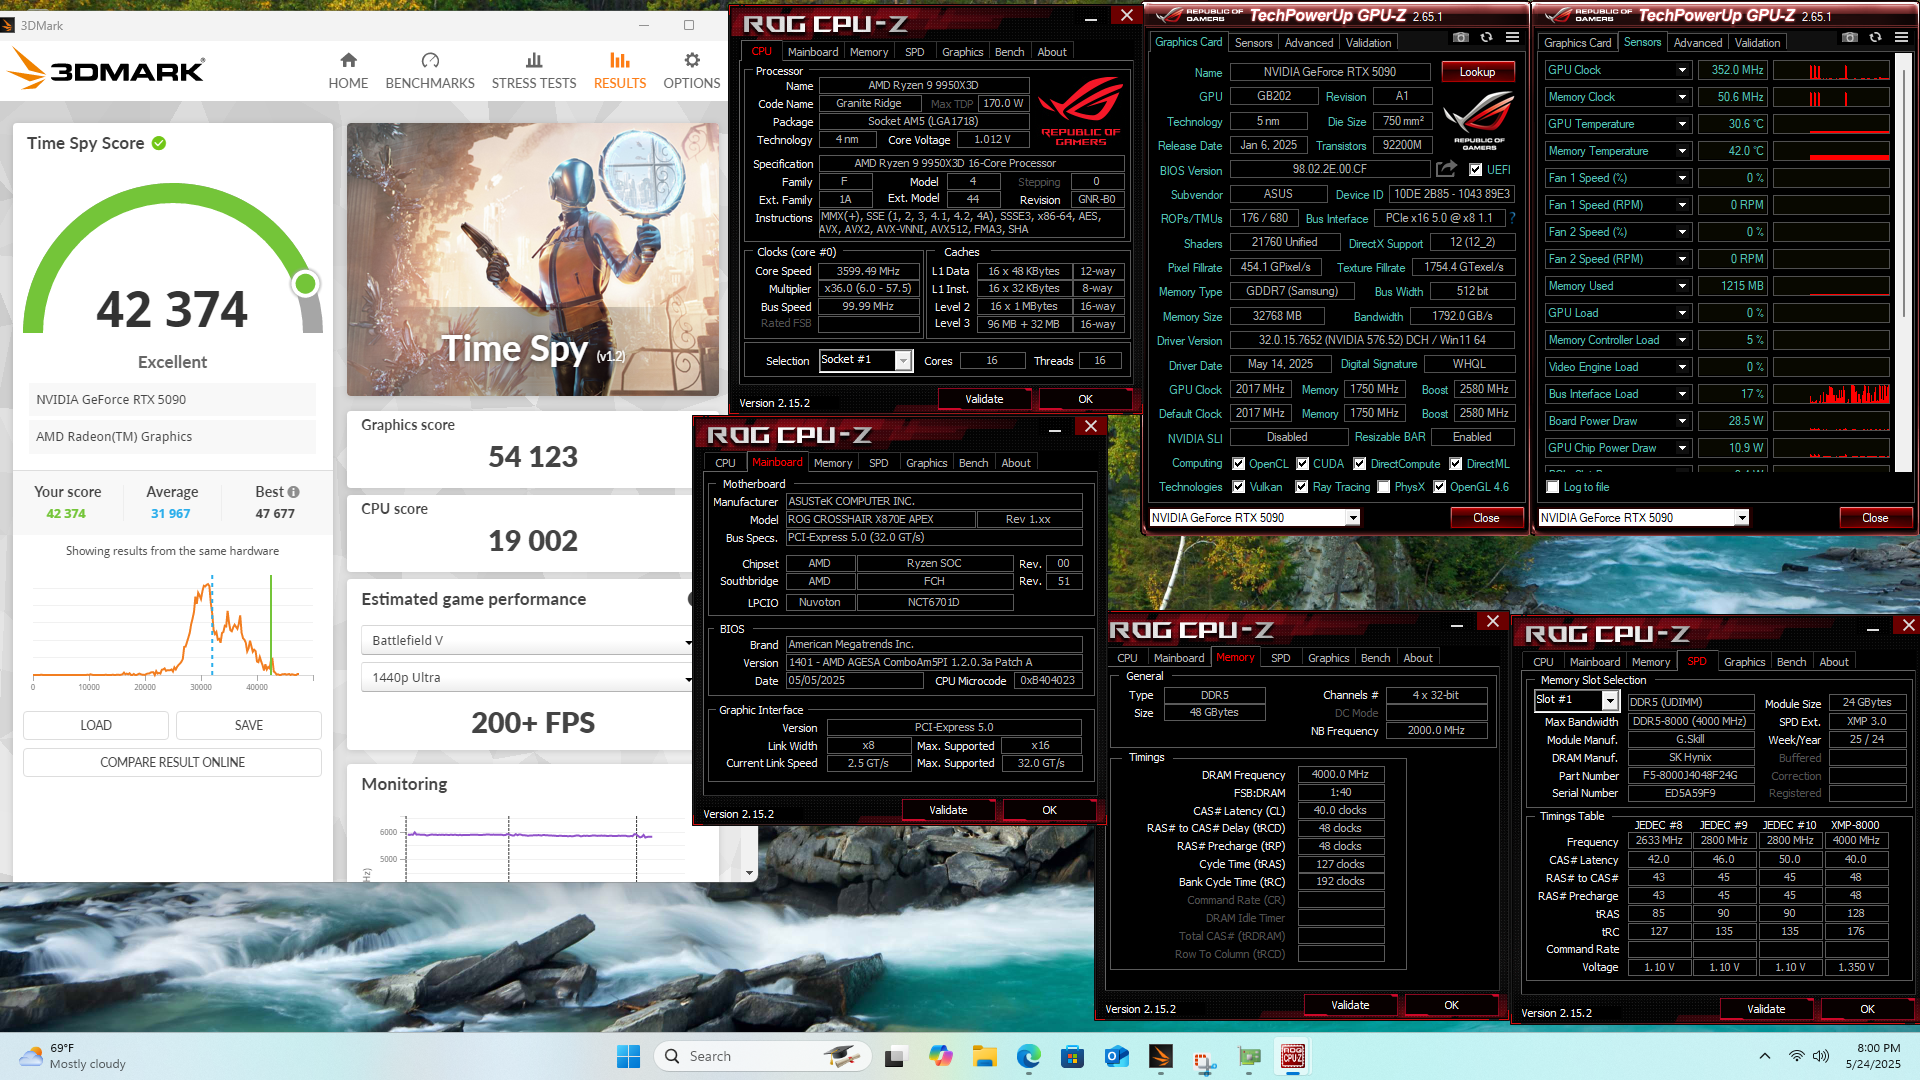Toggle the UEFI checkbox in GPU-Z
1920x1080 pixels.
coord(1476,170)
